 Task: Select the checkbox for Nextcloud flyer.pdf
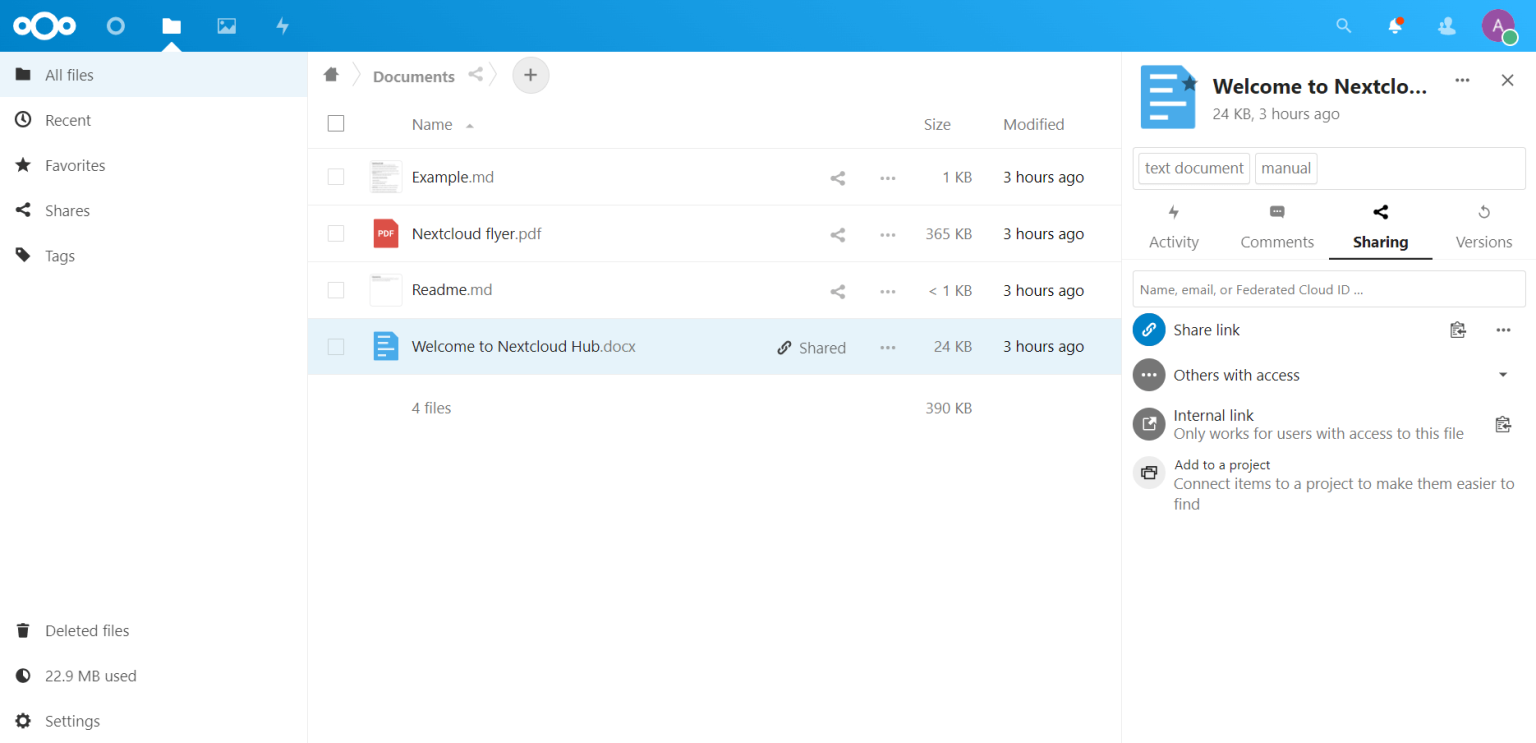[336, 233]
